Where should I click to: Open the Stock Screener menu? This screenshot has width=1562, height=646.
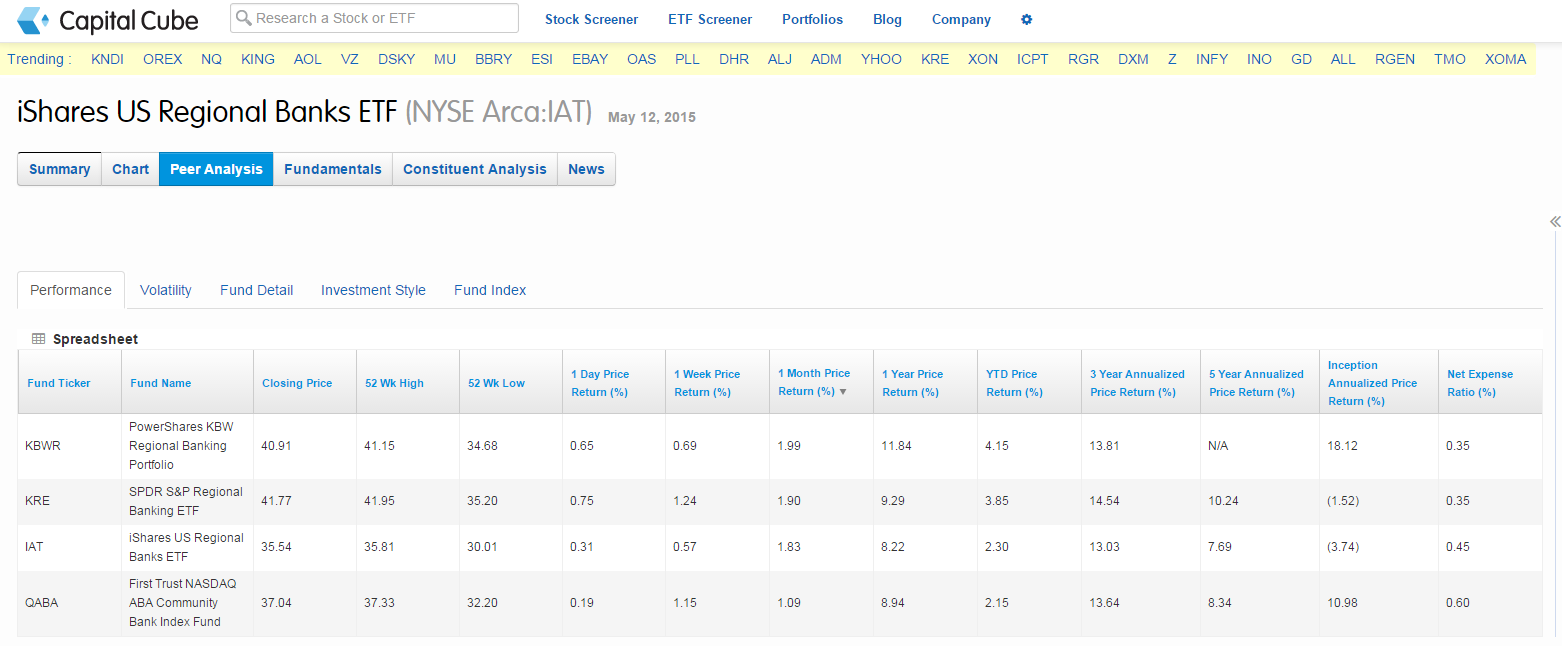click(x=591, y=19)
